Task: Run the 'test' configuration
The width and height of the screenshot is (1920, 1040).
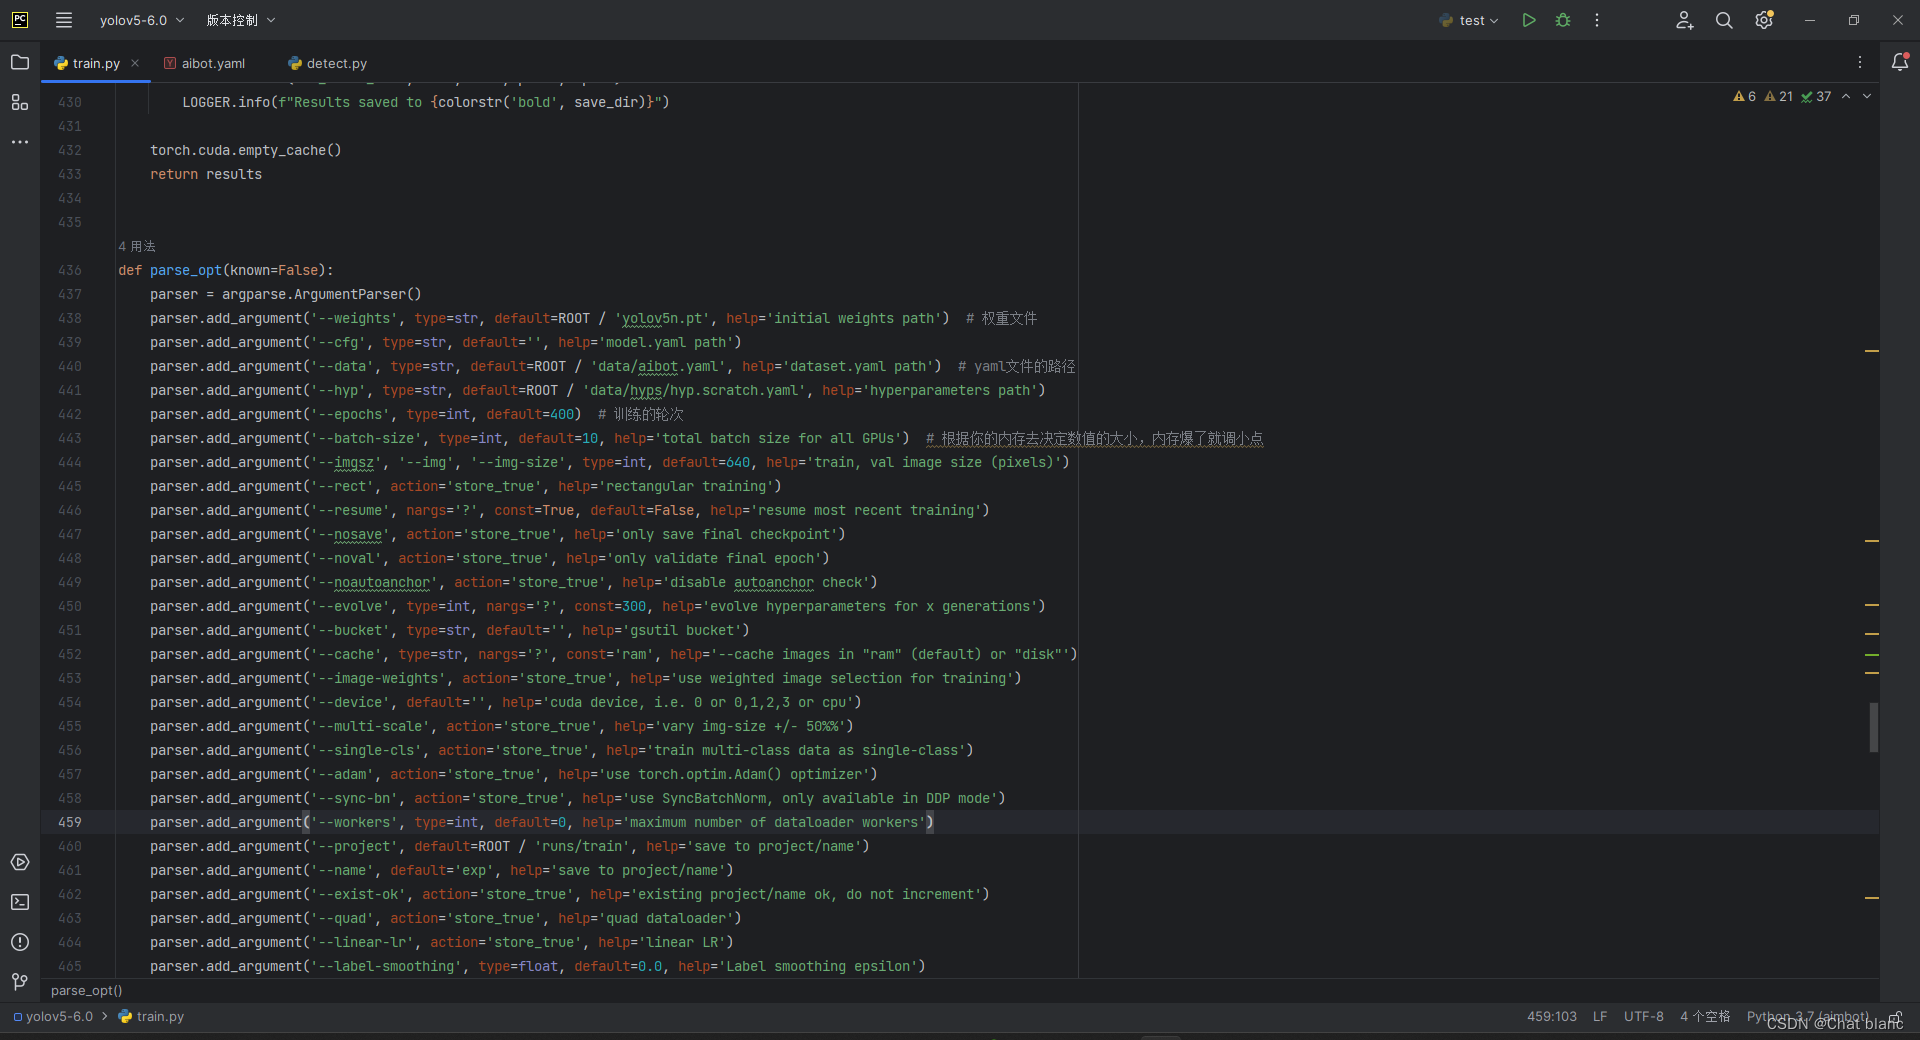Action: pyautogui.click(x=1529, y=20)
